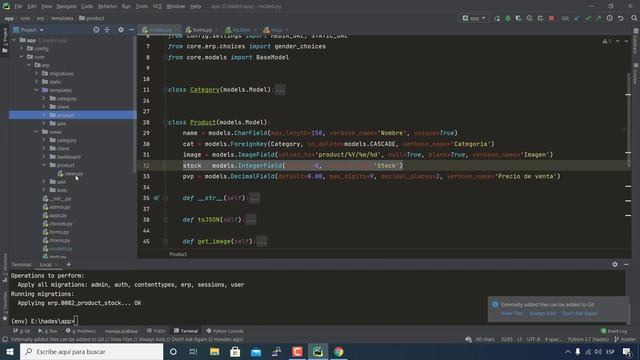Unfold the toJSON method at line 38
This screenshot has width=640, height=360.
click(x=251, y=220)
